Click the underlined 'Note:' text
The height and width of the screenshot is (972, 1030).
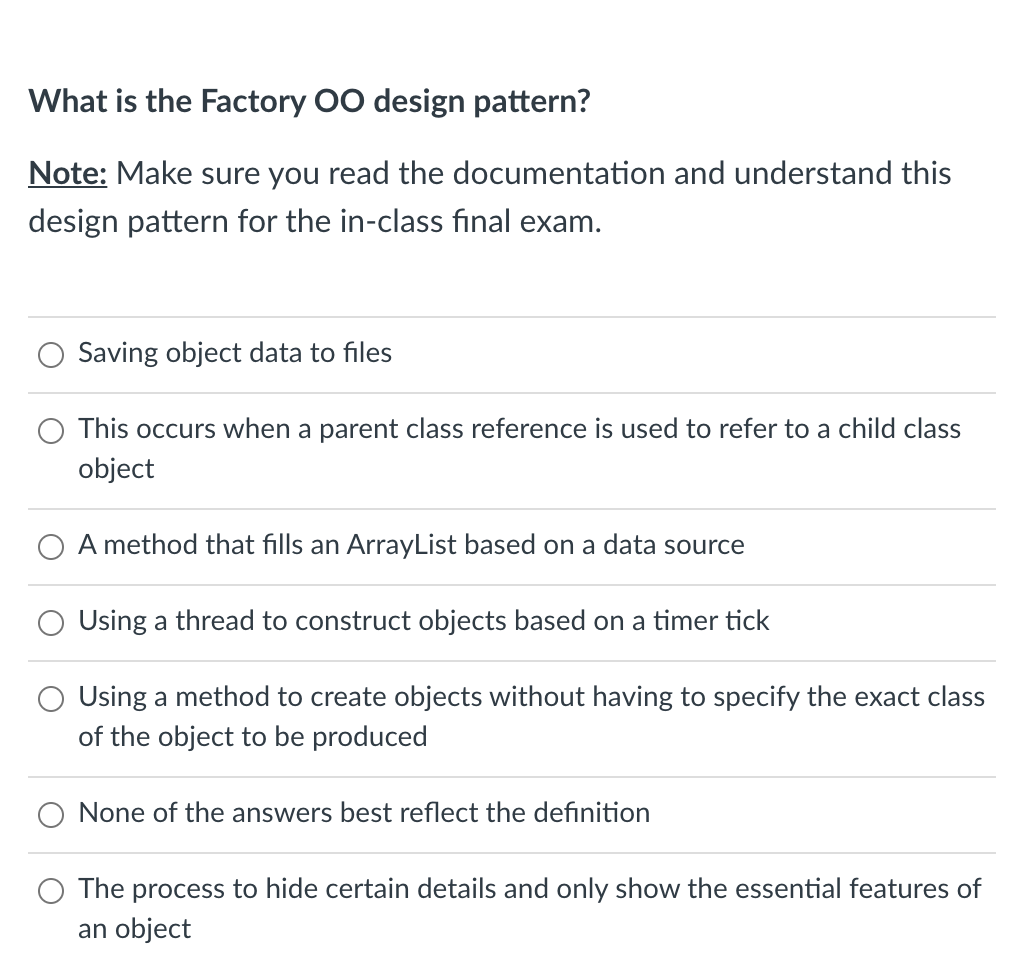[x=67, y=173]
